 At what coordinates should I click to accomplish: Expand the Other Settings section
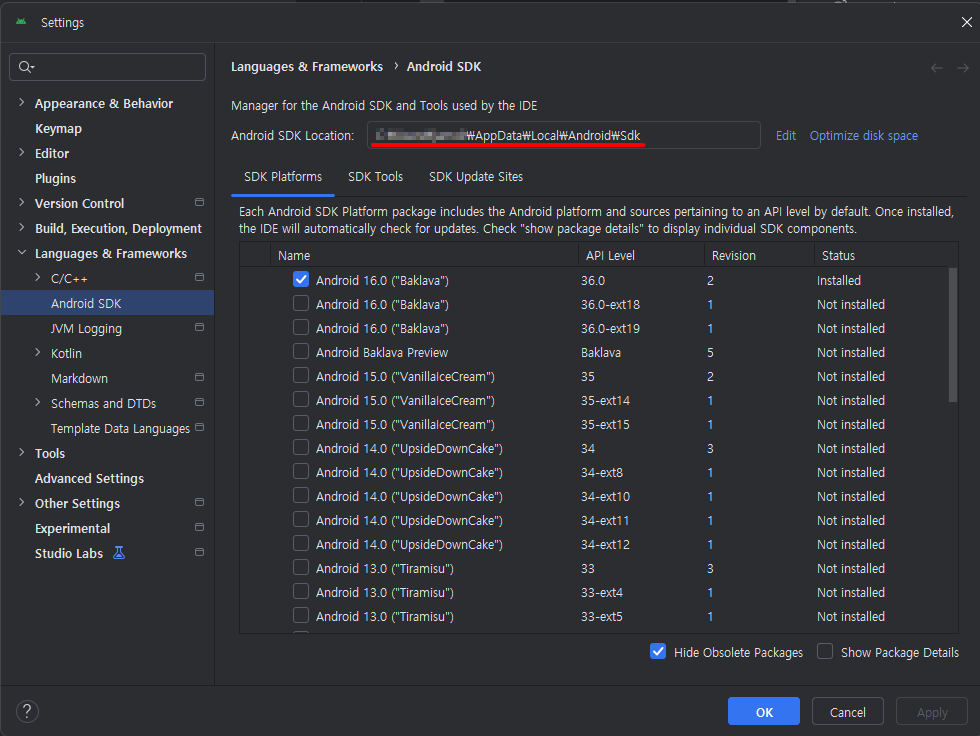tap(22, 502)
